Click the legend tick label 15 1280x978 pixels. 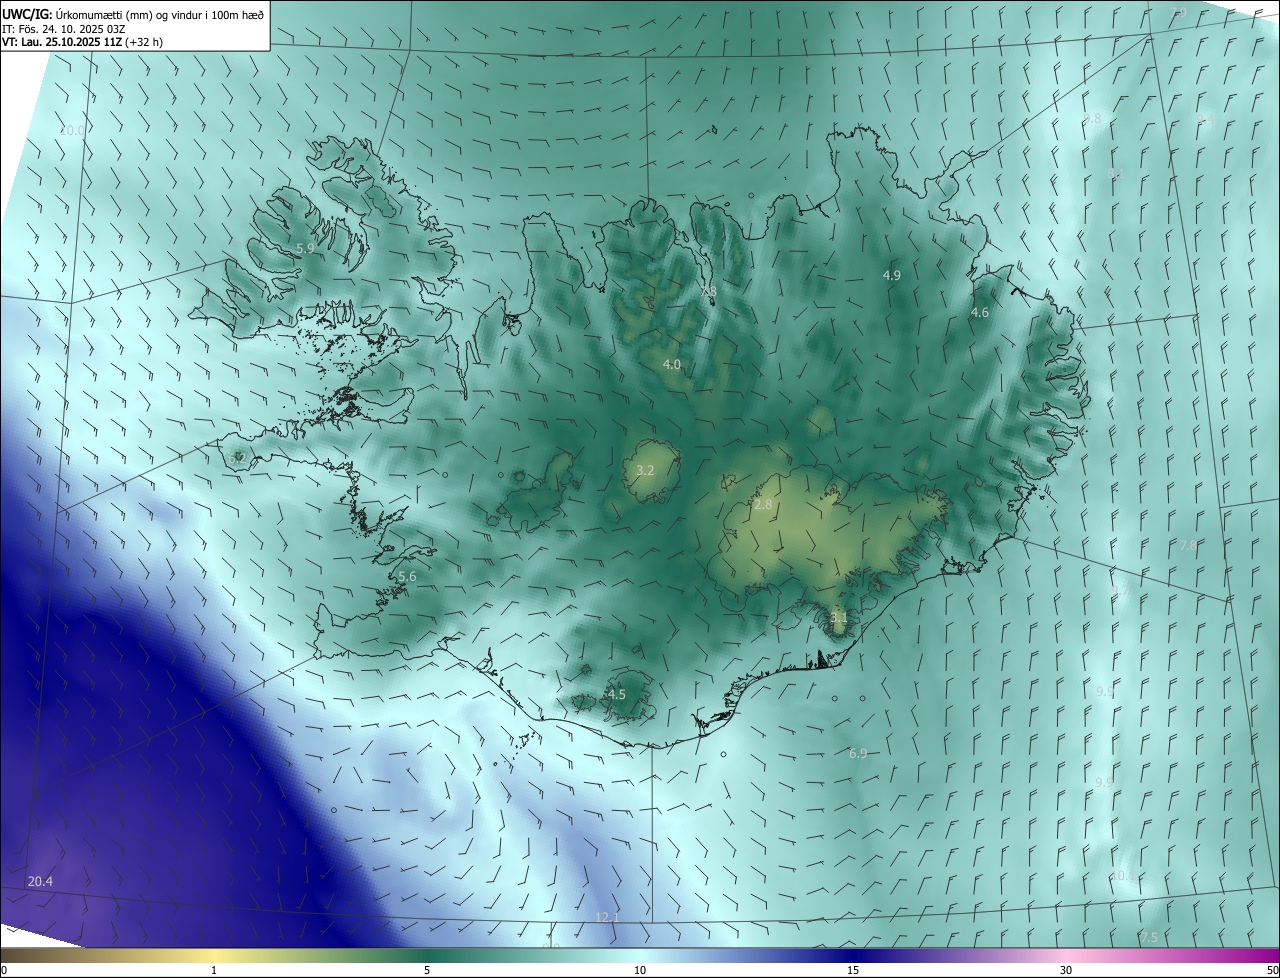(853, 970)
